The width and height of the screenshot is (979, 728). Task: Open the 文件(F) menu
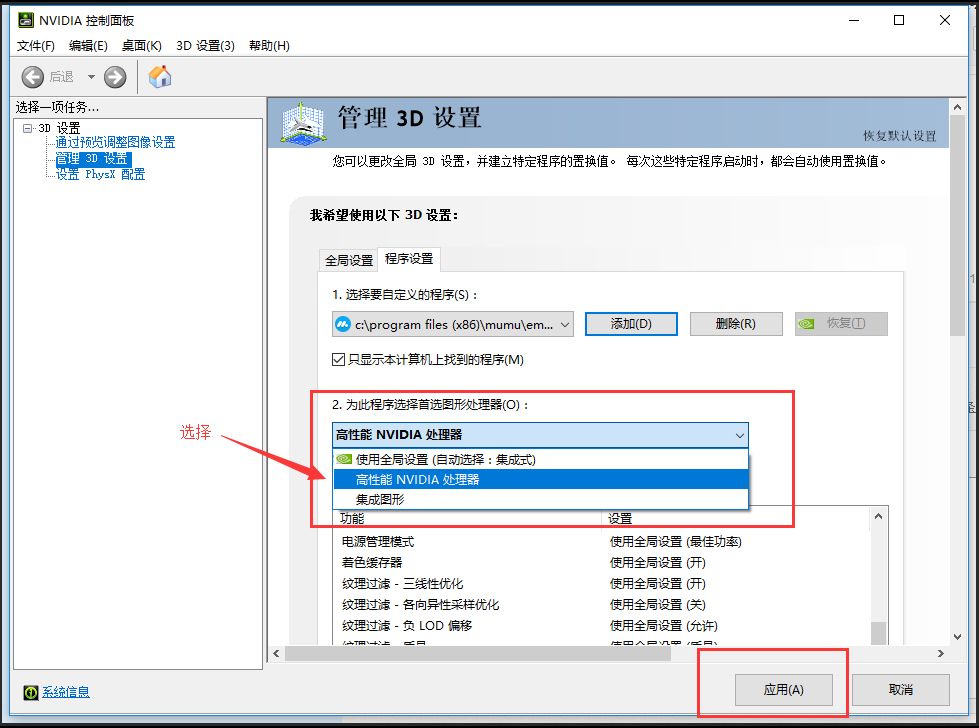(36, 46)
